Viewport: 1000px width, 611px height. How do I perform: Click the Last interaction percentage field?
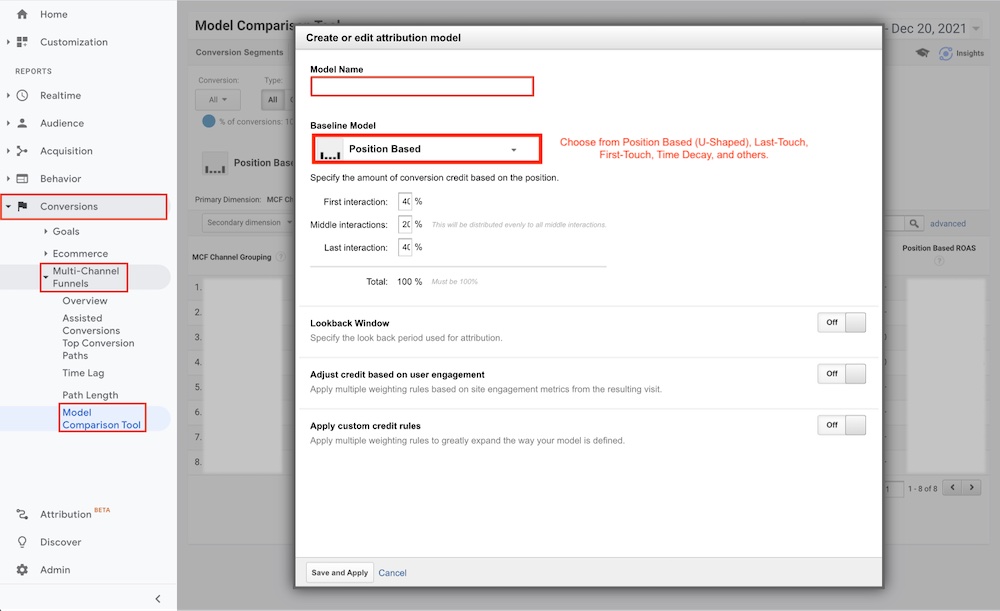[405, 247]
